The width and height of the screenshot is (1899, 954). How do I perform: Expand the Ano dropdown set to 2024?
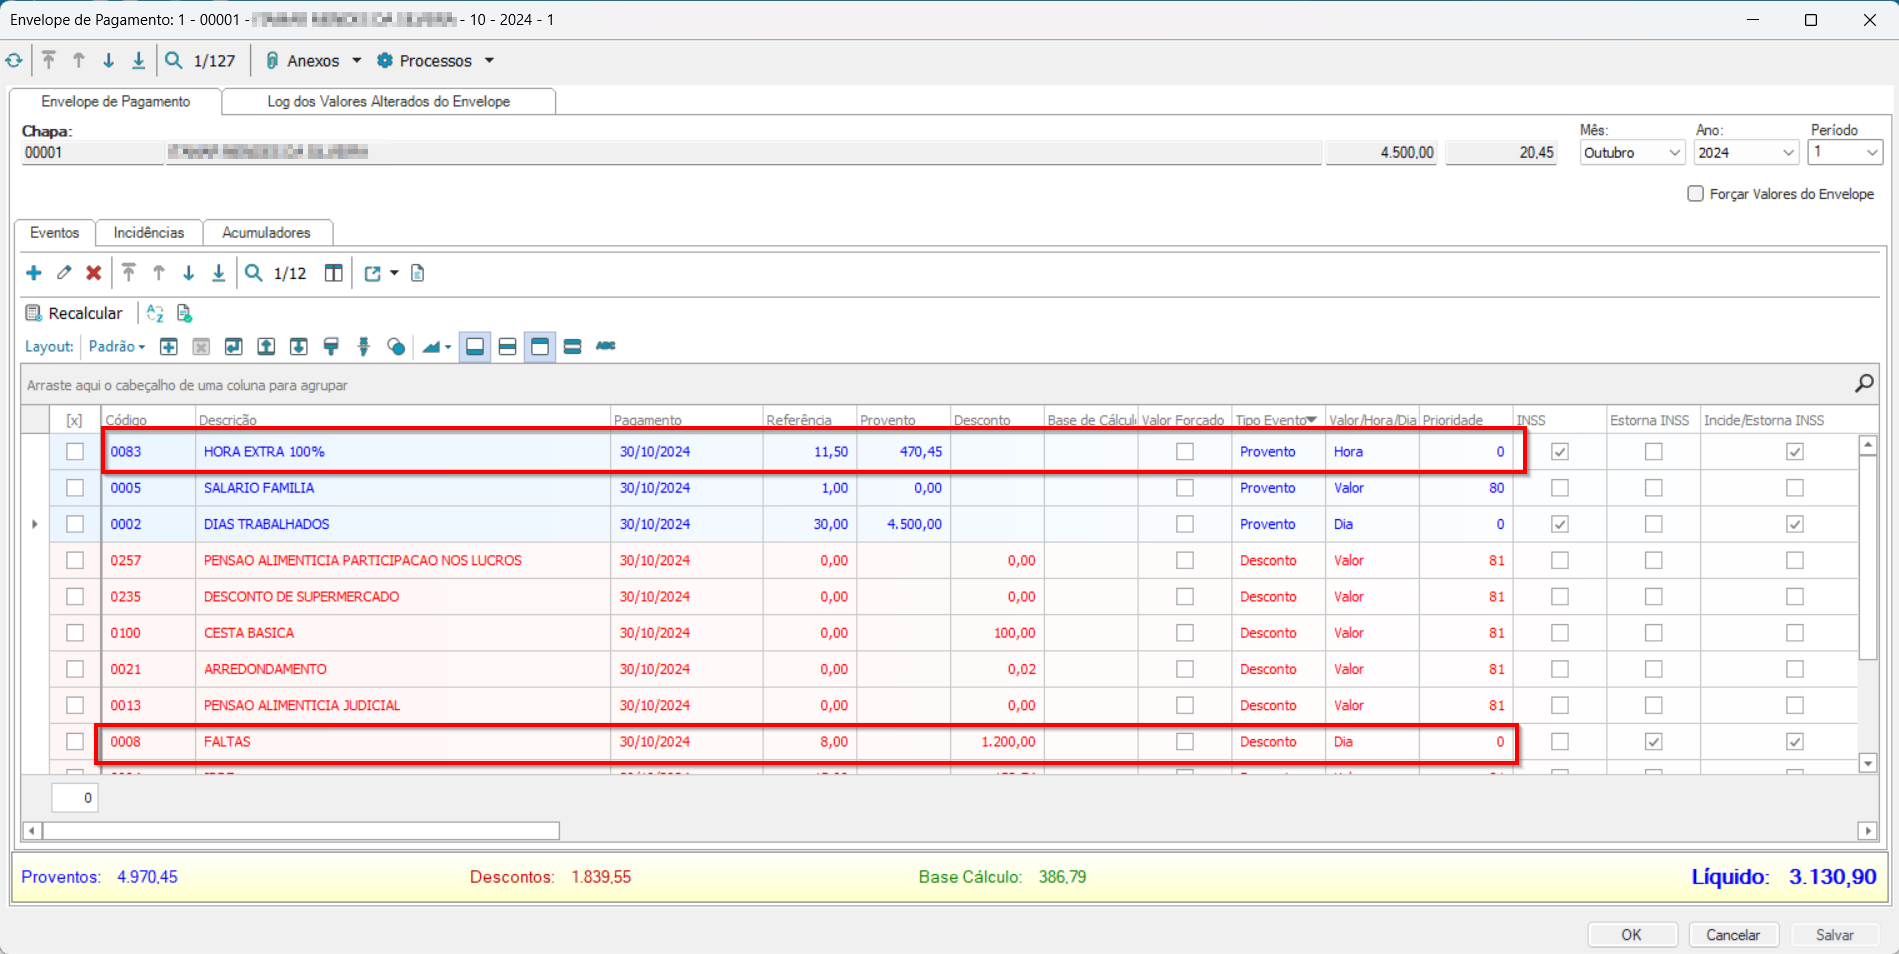pyautogui.click(x=1786, y=152)
